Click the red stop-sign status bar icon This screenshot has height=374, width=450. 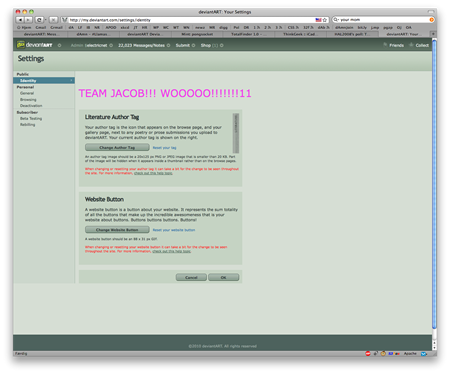368,353
